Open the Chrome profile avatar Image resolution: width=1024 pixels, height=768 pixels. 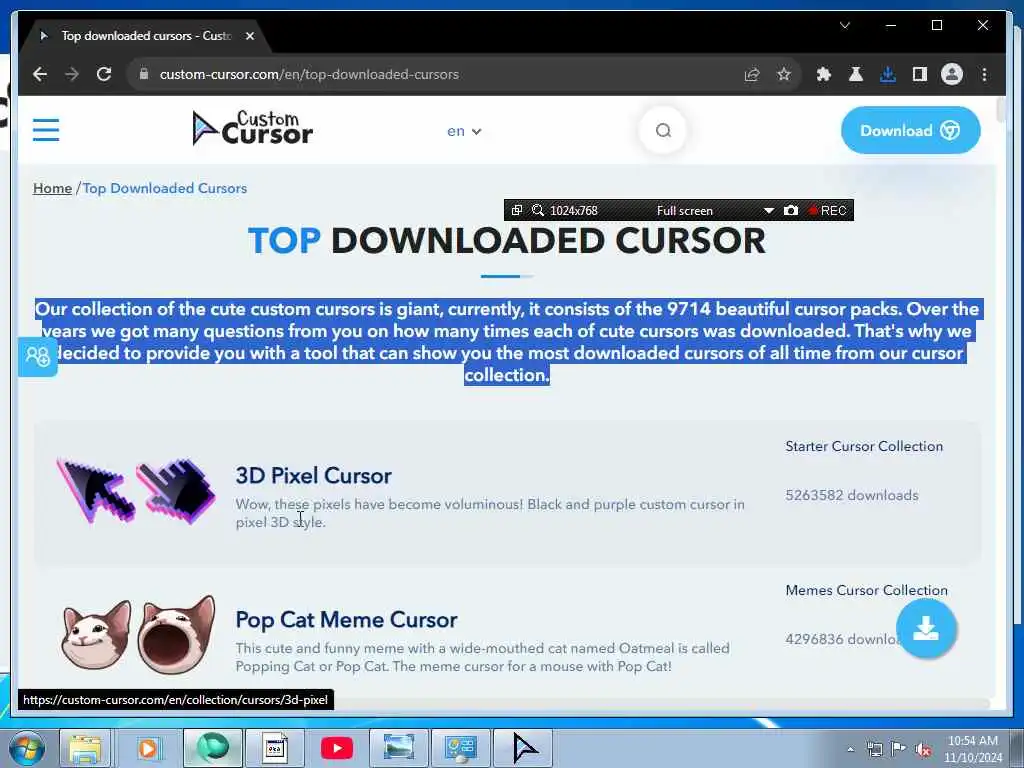point(952,74)
